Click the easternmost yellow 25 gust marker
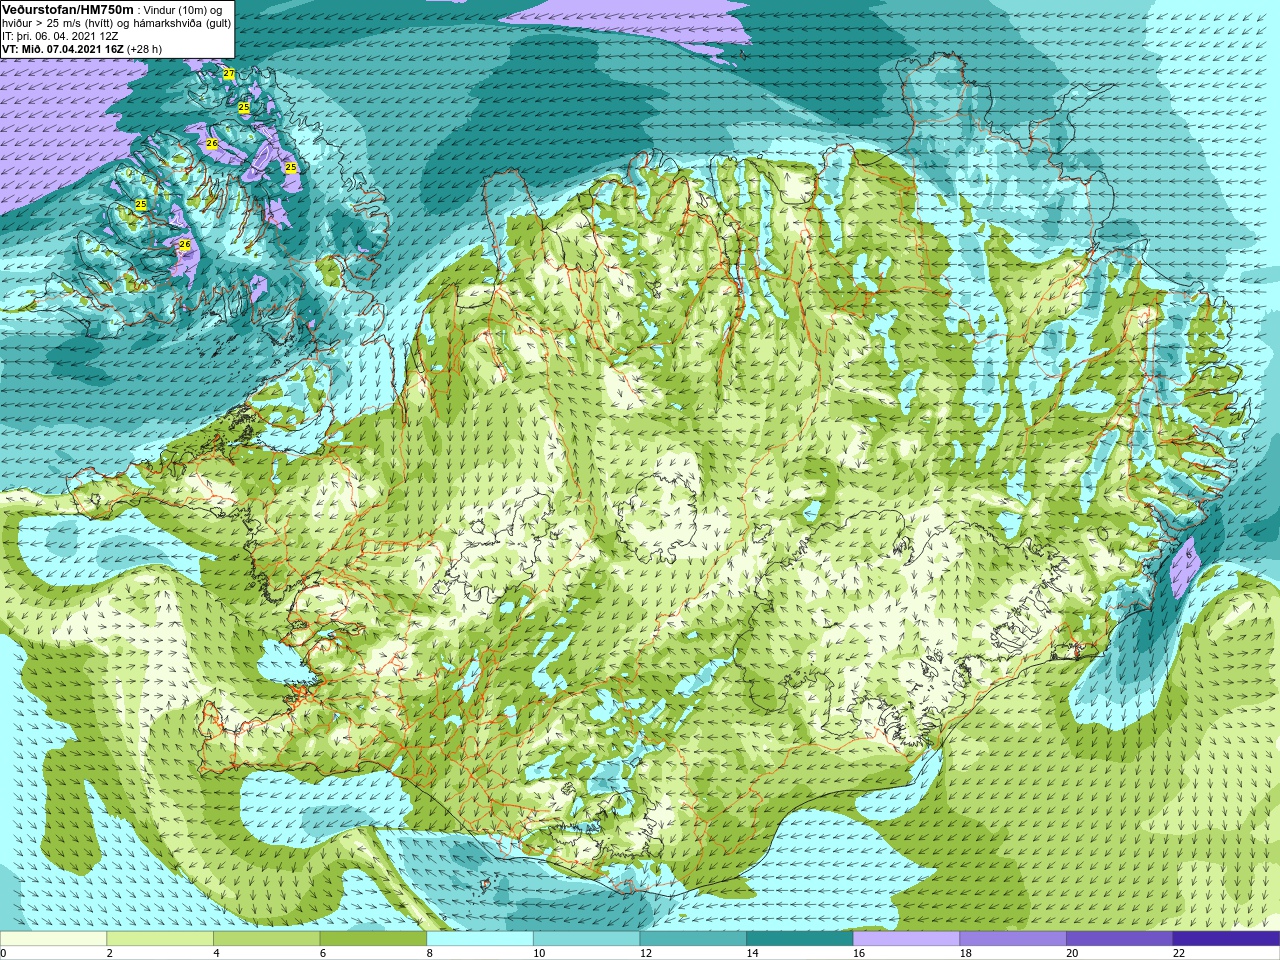Screen dimensions: 1280x960 pos(291,167)
